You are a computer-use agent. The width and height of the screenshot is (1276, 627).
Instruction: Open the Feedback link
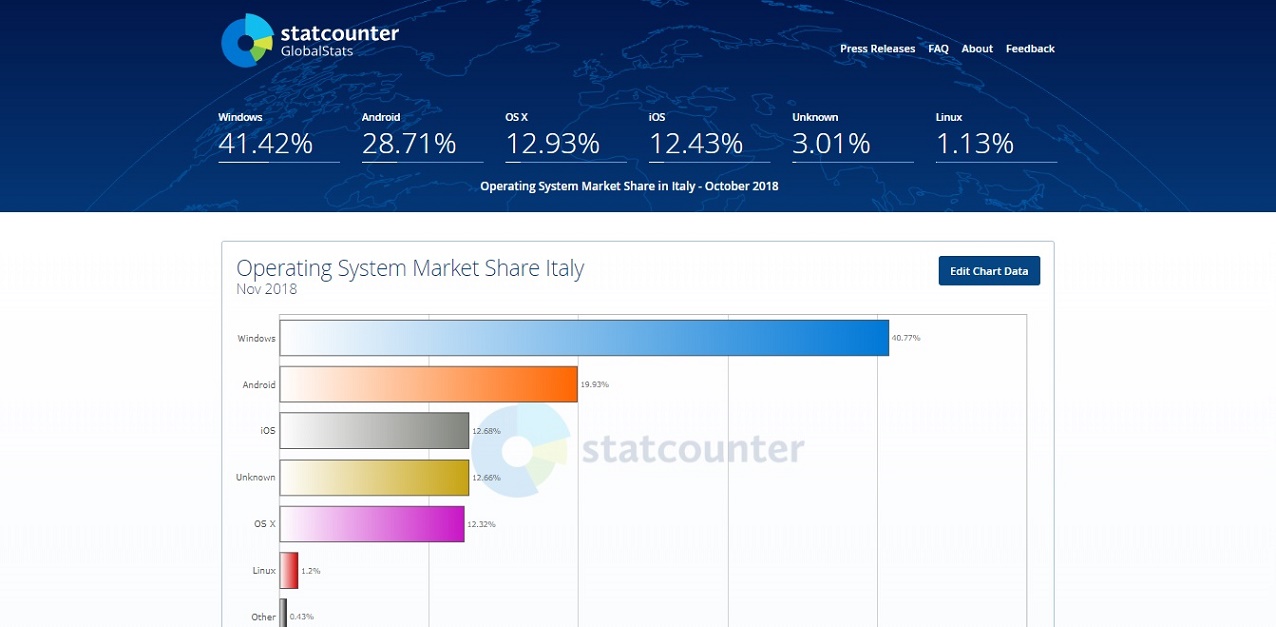pos(1030,49)
